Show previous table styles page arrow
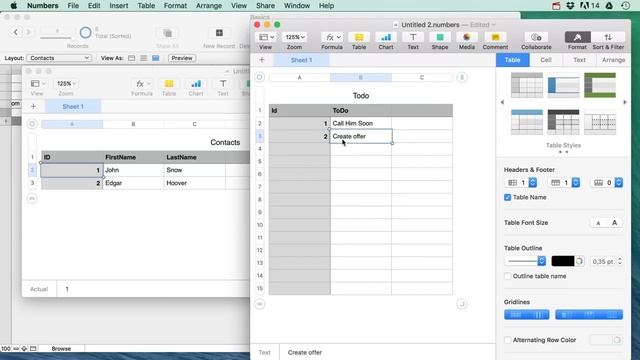640x360 pixels. (x=502, y=102)
